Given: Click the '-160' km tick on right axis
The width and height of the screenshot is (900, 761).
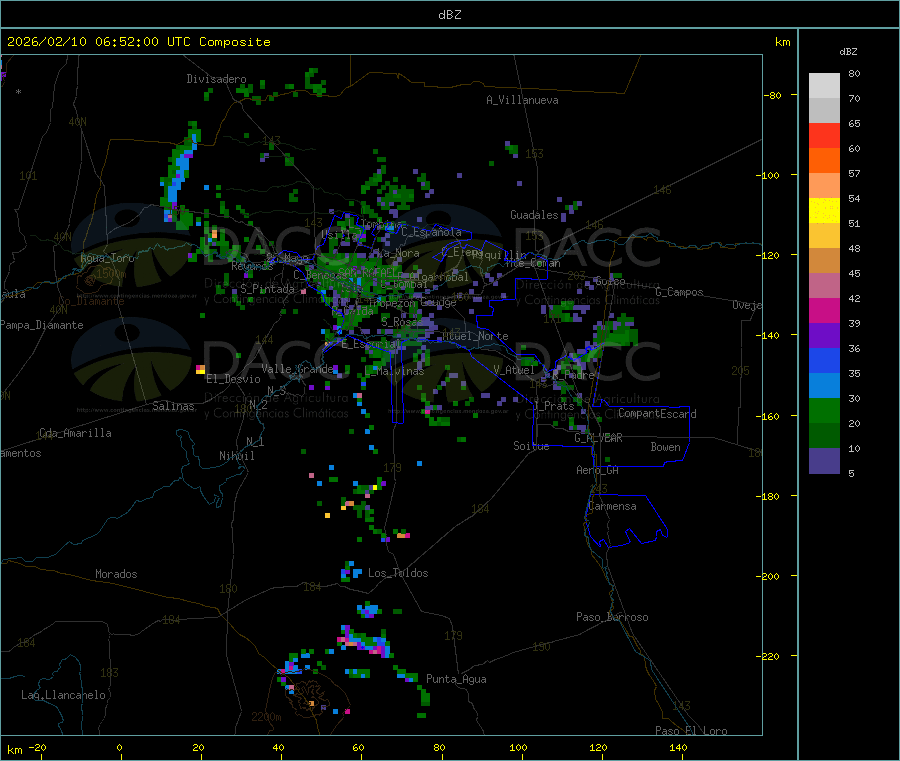Looking at the screenshot, I should pos(770,416).
